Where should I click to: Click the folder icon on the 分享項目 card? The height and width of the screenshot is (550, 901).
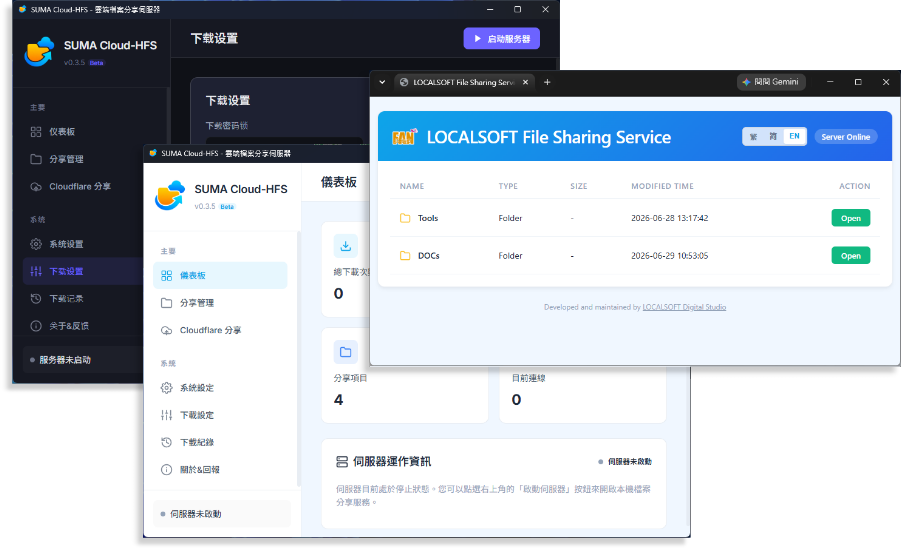pos(345,352)
